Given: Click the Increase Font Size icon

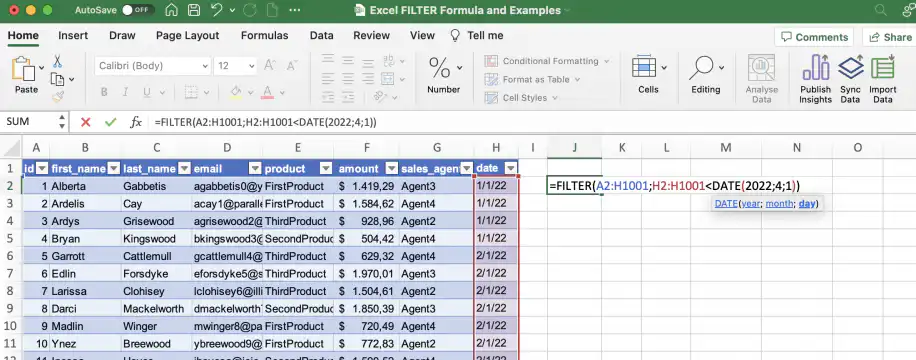Looking at the screenshot, I should tap(269, 65).
